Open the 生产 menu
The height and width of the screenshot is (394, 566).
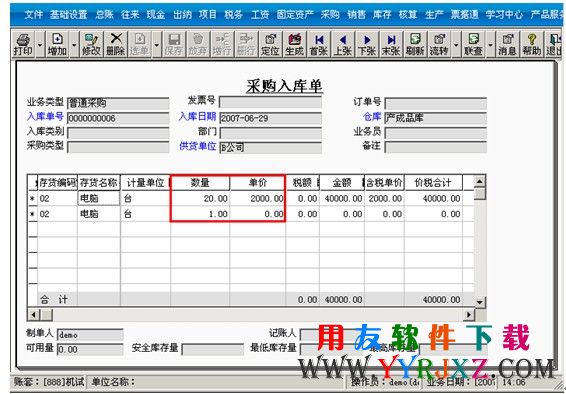434,14
